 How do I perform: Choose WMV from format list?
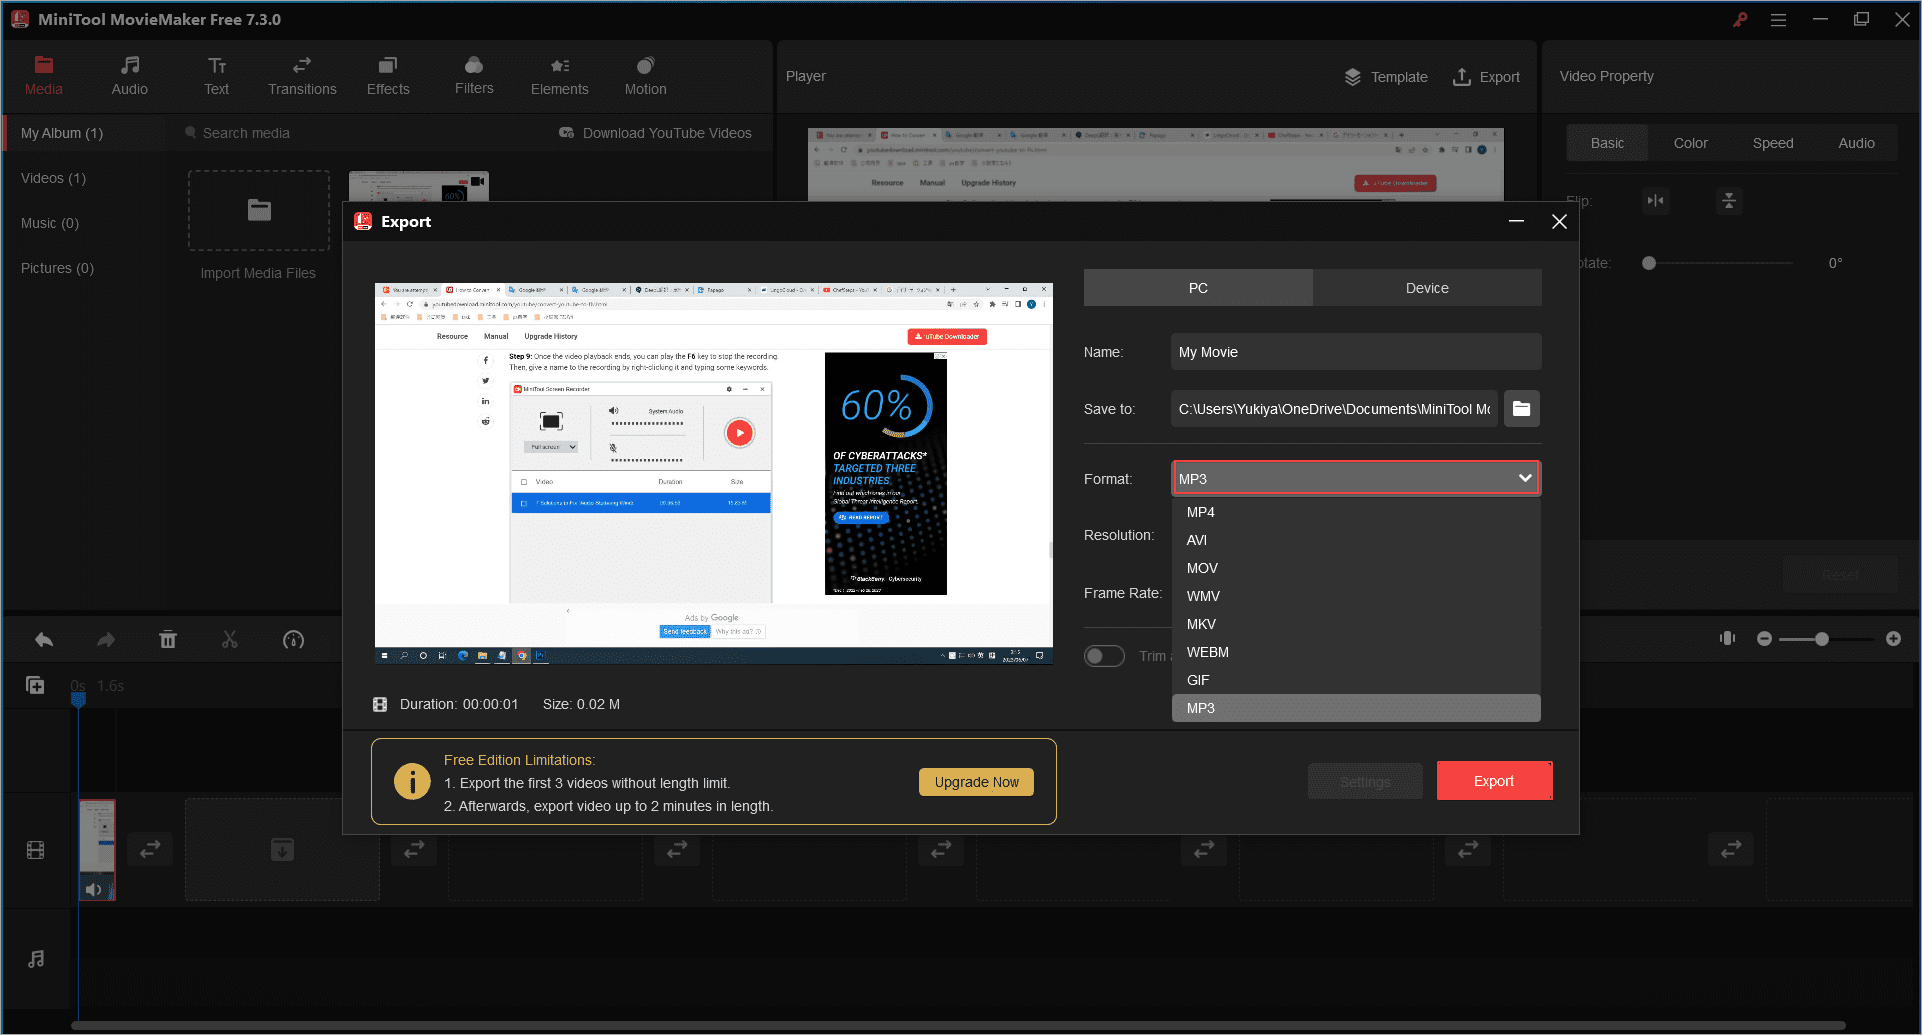click(1356, 596)
